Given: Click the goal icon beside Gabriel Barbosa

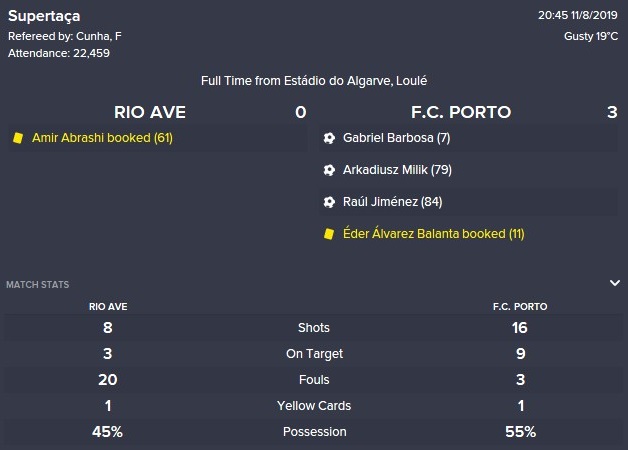Looking at the screenshot, I should click(329, 138).
